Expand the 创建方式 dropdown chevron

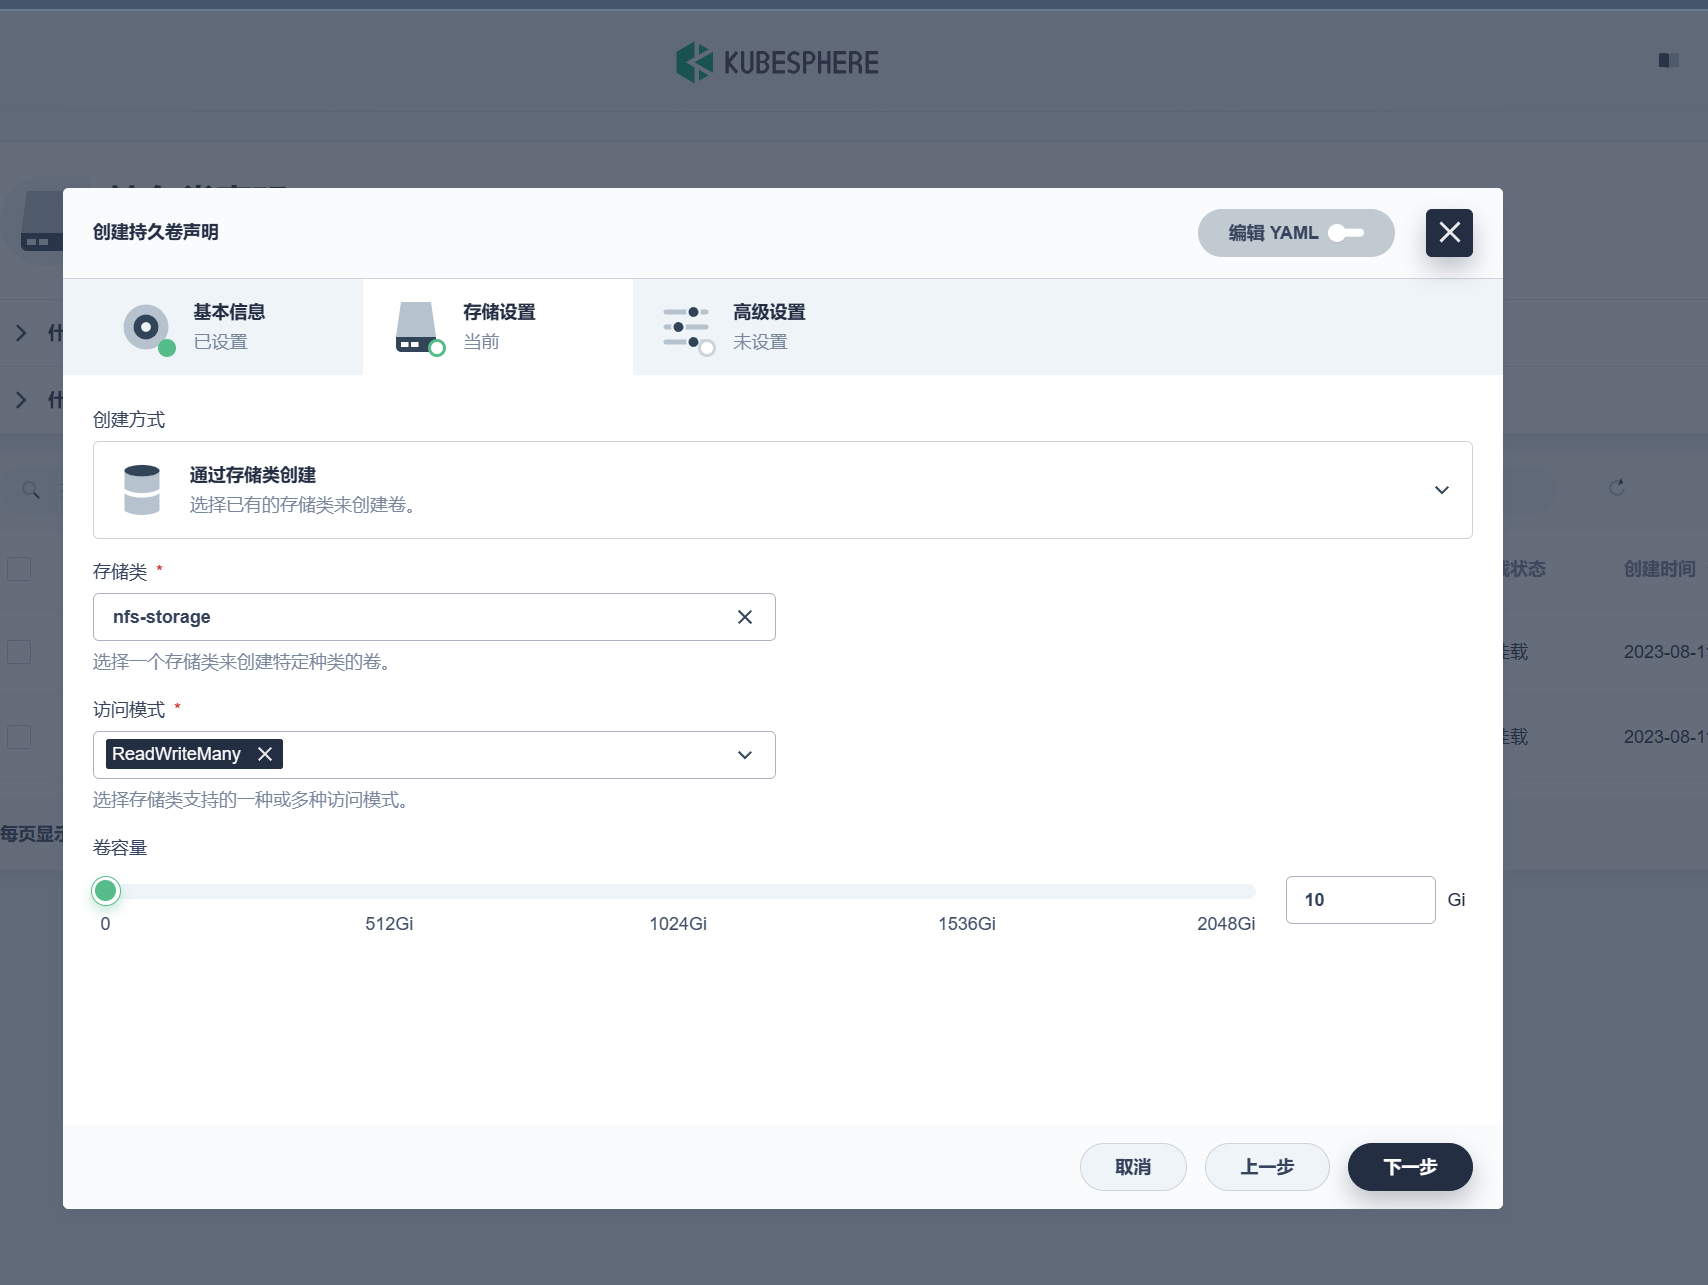(1441, 490)
